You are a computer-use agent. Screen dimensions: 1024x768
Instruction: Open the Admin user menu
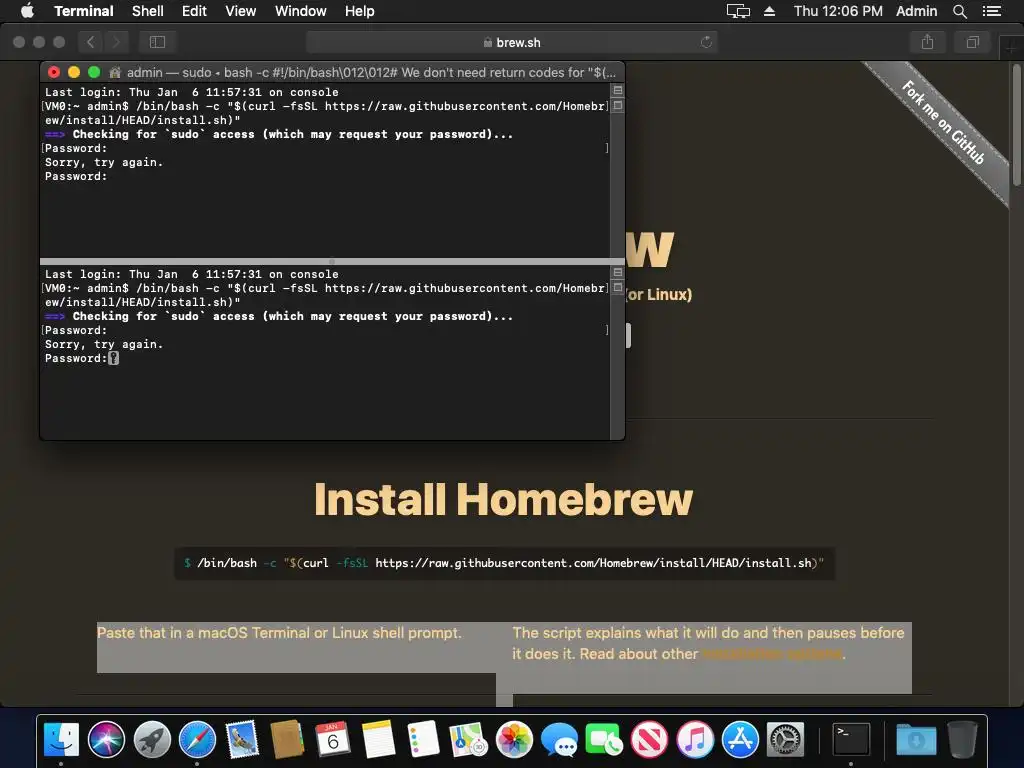pos(916,11)
